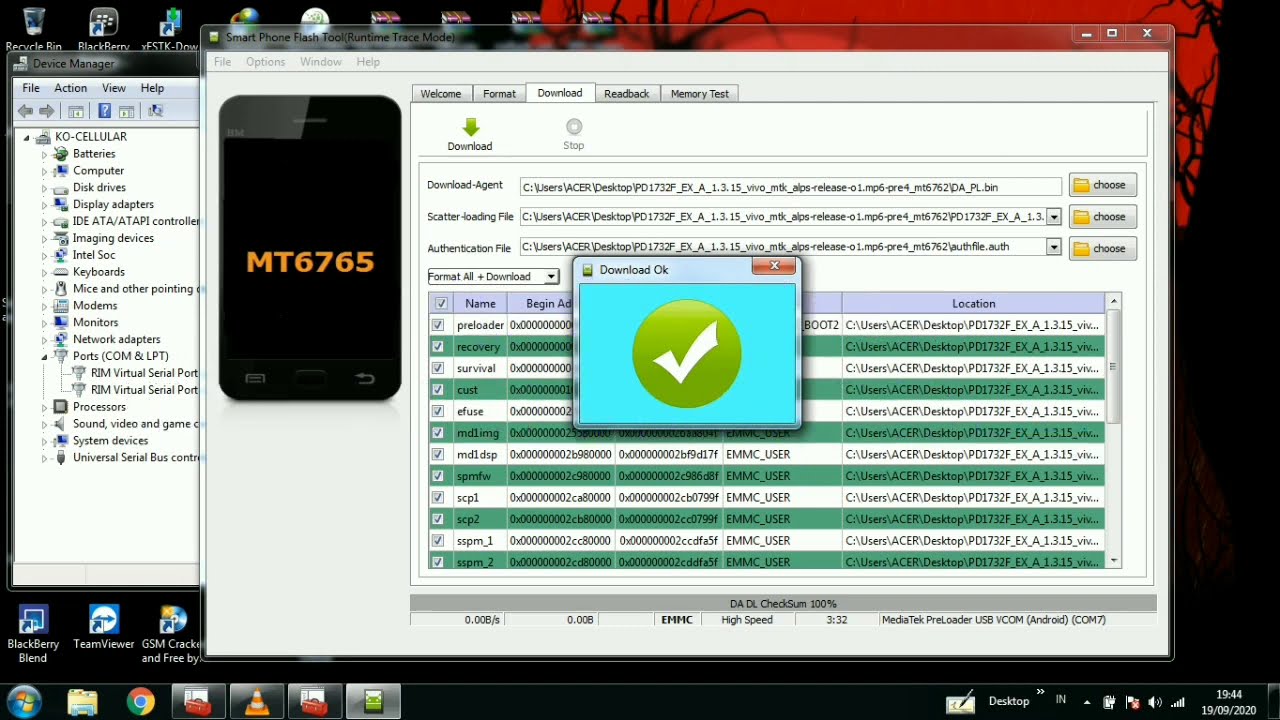
Task: Expand the Processors node
Action: coord(44,407)
